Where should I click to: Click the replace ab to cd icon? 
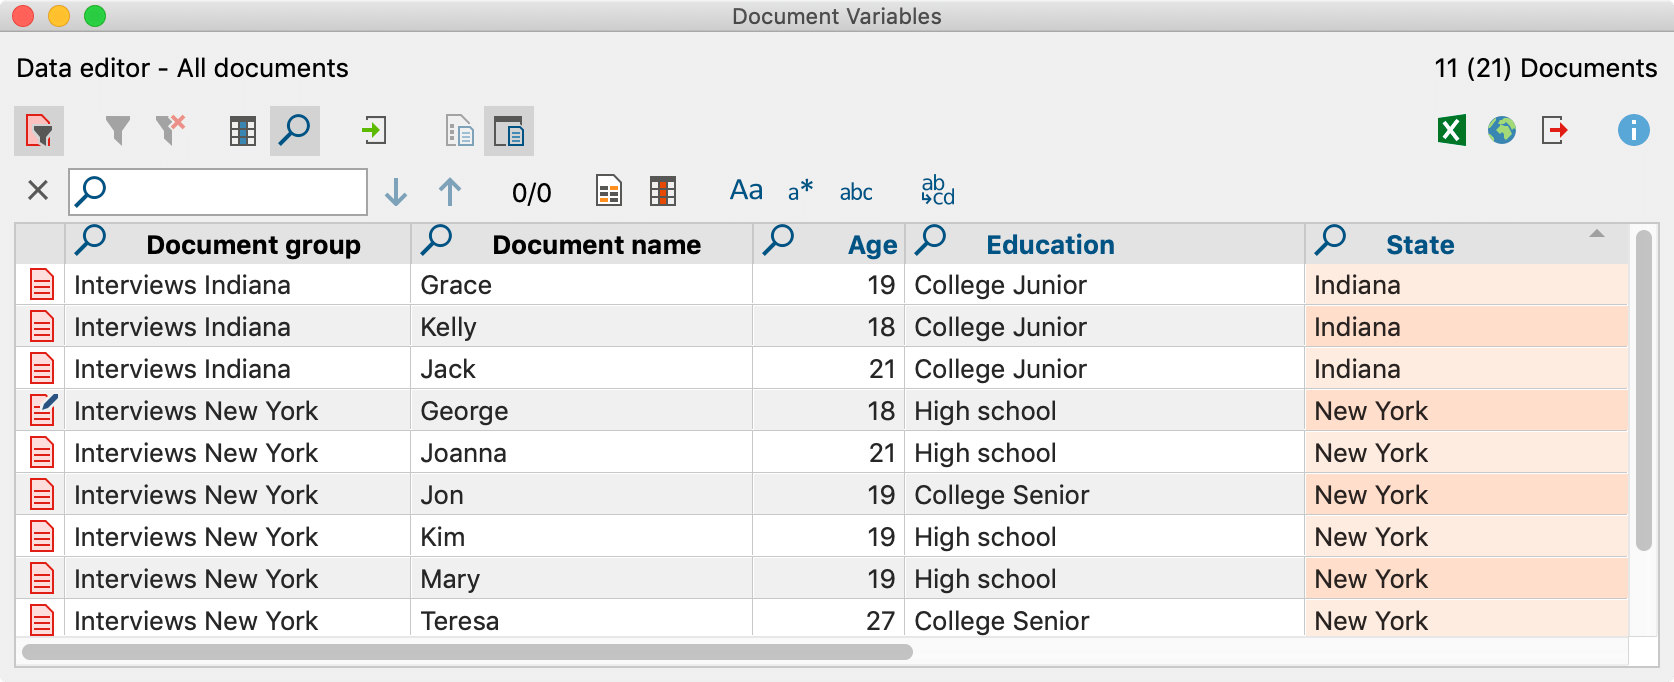937,190
